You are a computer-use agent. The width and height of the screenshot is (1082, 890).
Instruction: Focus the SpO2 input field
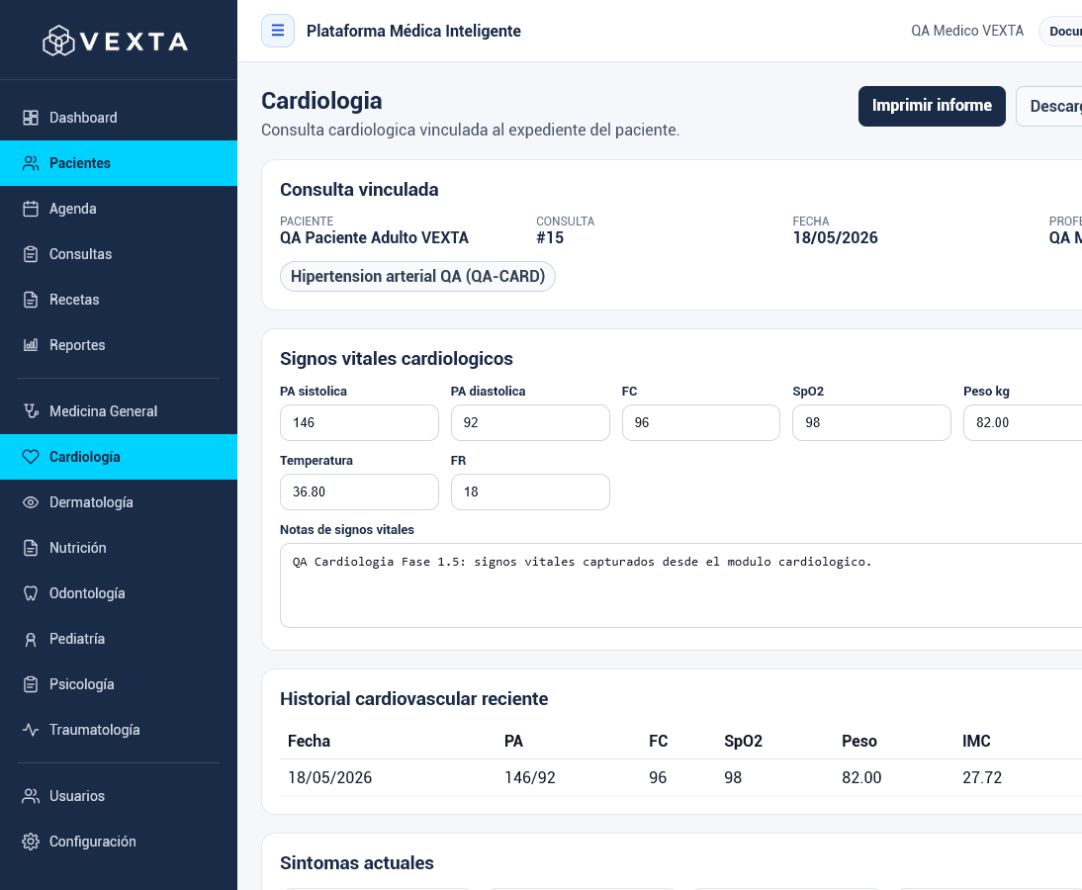(872, 422)
